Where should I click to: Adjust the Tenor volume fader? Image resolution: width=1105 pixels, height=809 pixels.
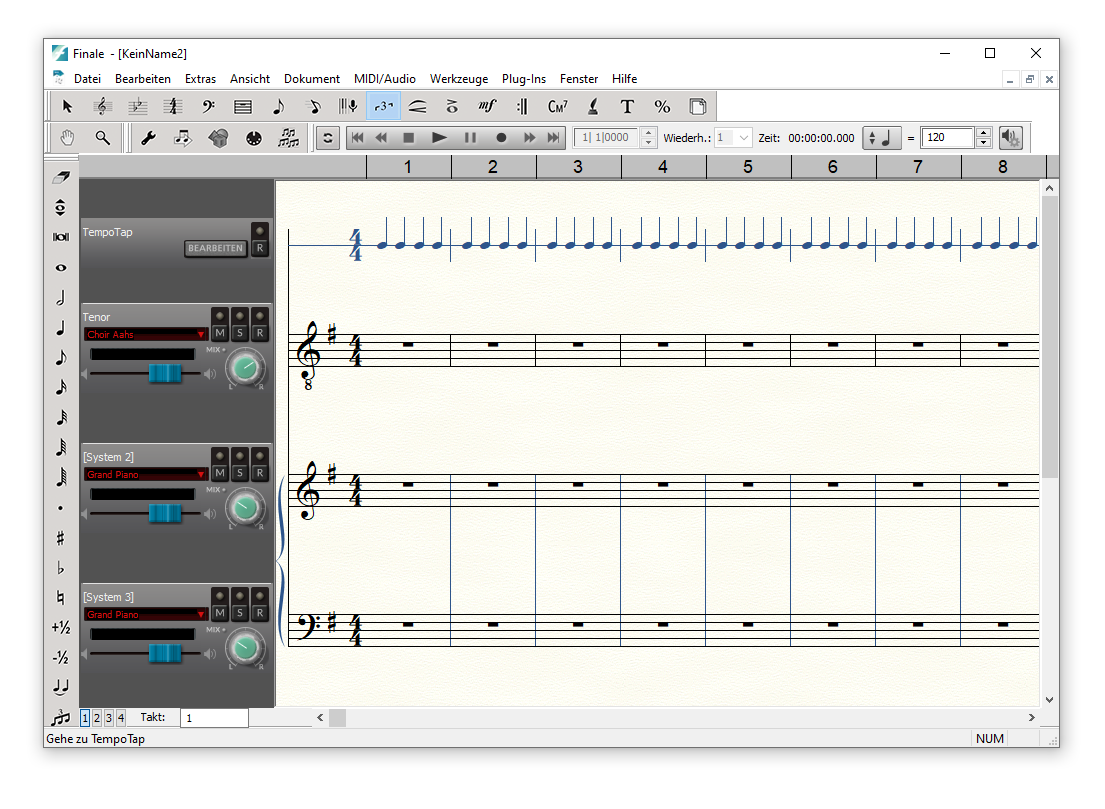pos(165,373)
